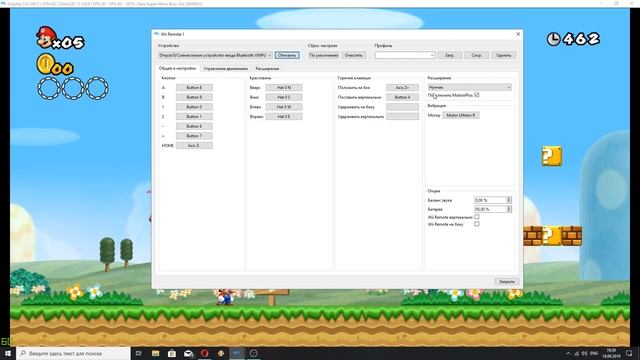
Task: Open the Mail app from the taskbar
Action: [x=188, y=353]
